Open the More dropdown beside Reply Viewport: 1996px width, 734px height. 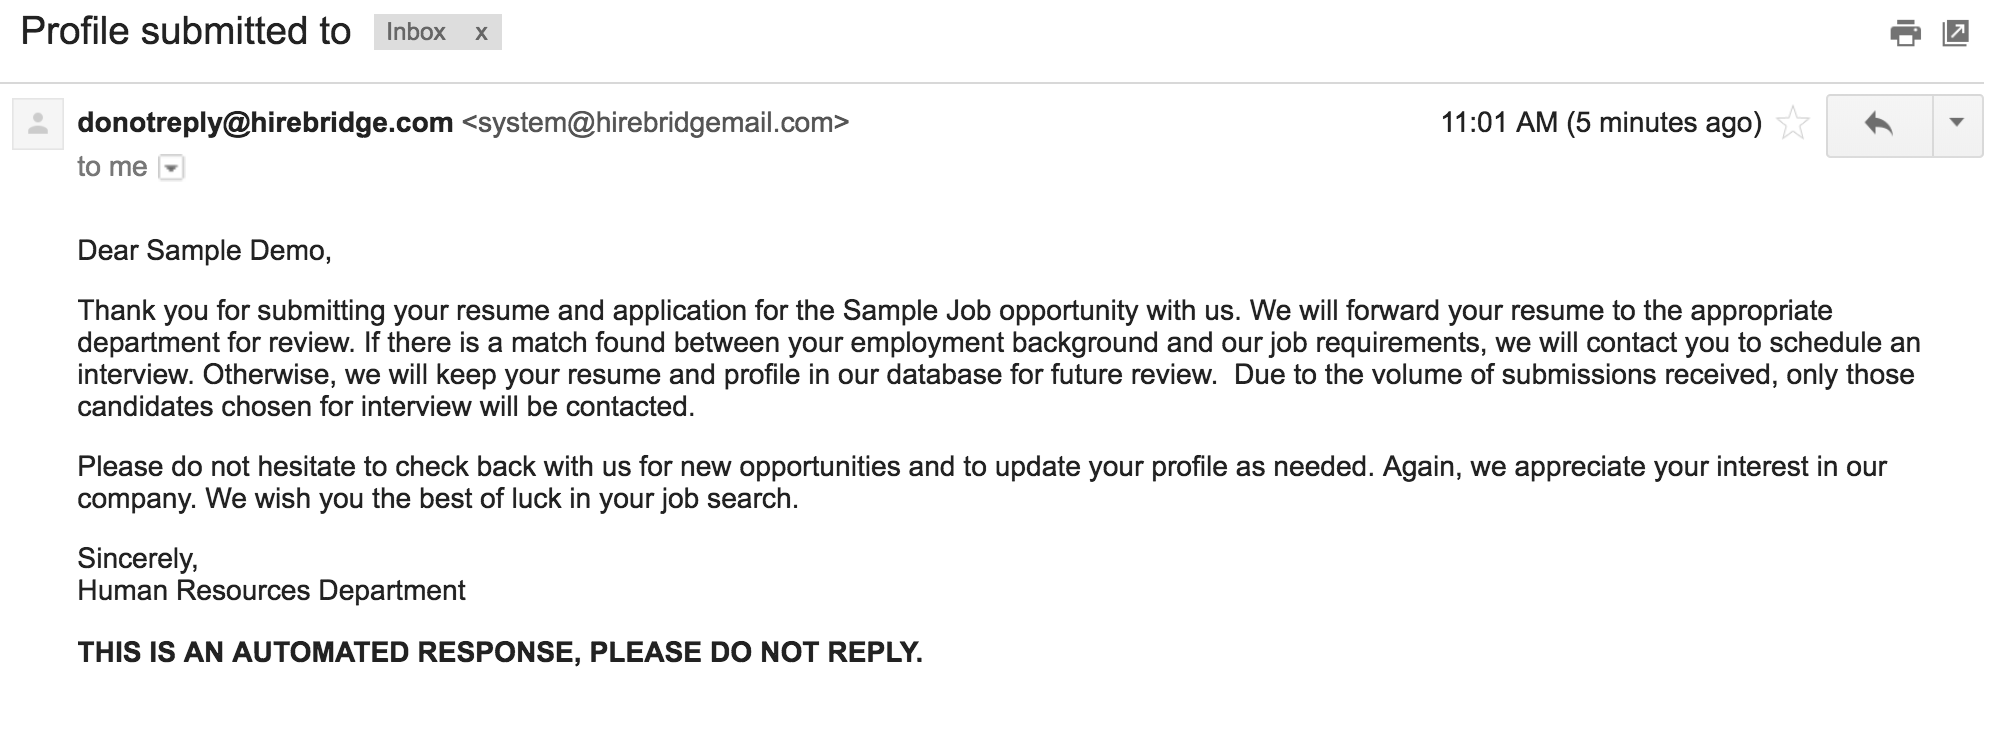(x=1957, y=124)
